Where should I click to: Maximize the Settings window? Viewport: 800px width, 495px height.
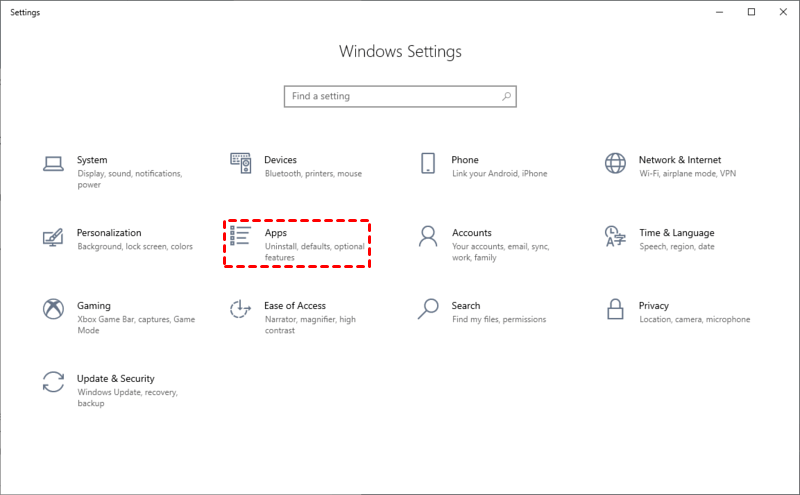point(751,12)
